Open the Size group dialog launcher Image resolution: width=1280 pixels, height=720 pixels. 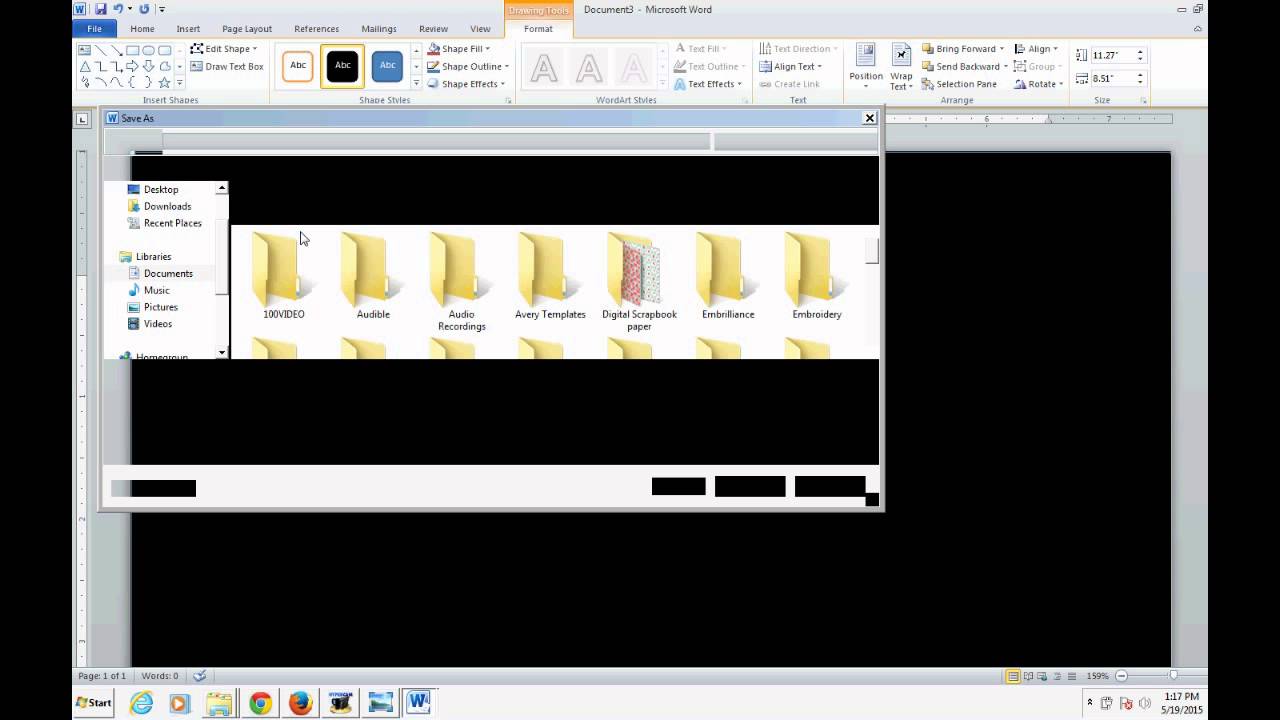[1144, 100]
